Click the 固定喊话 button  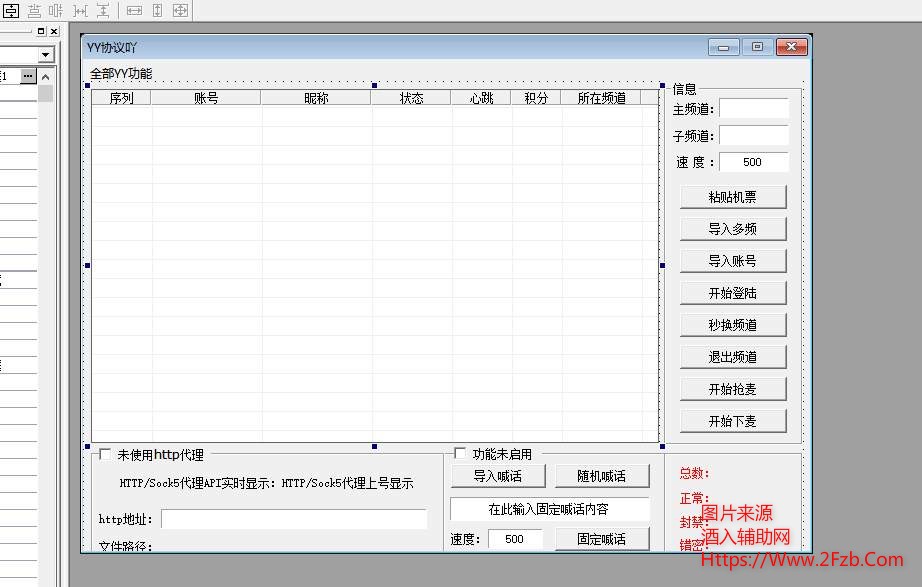pos(602,539)
